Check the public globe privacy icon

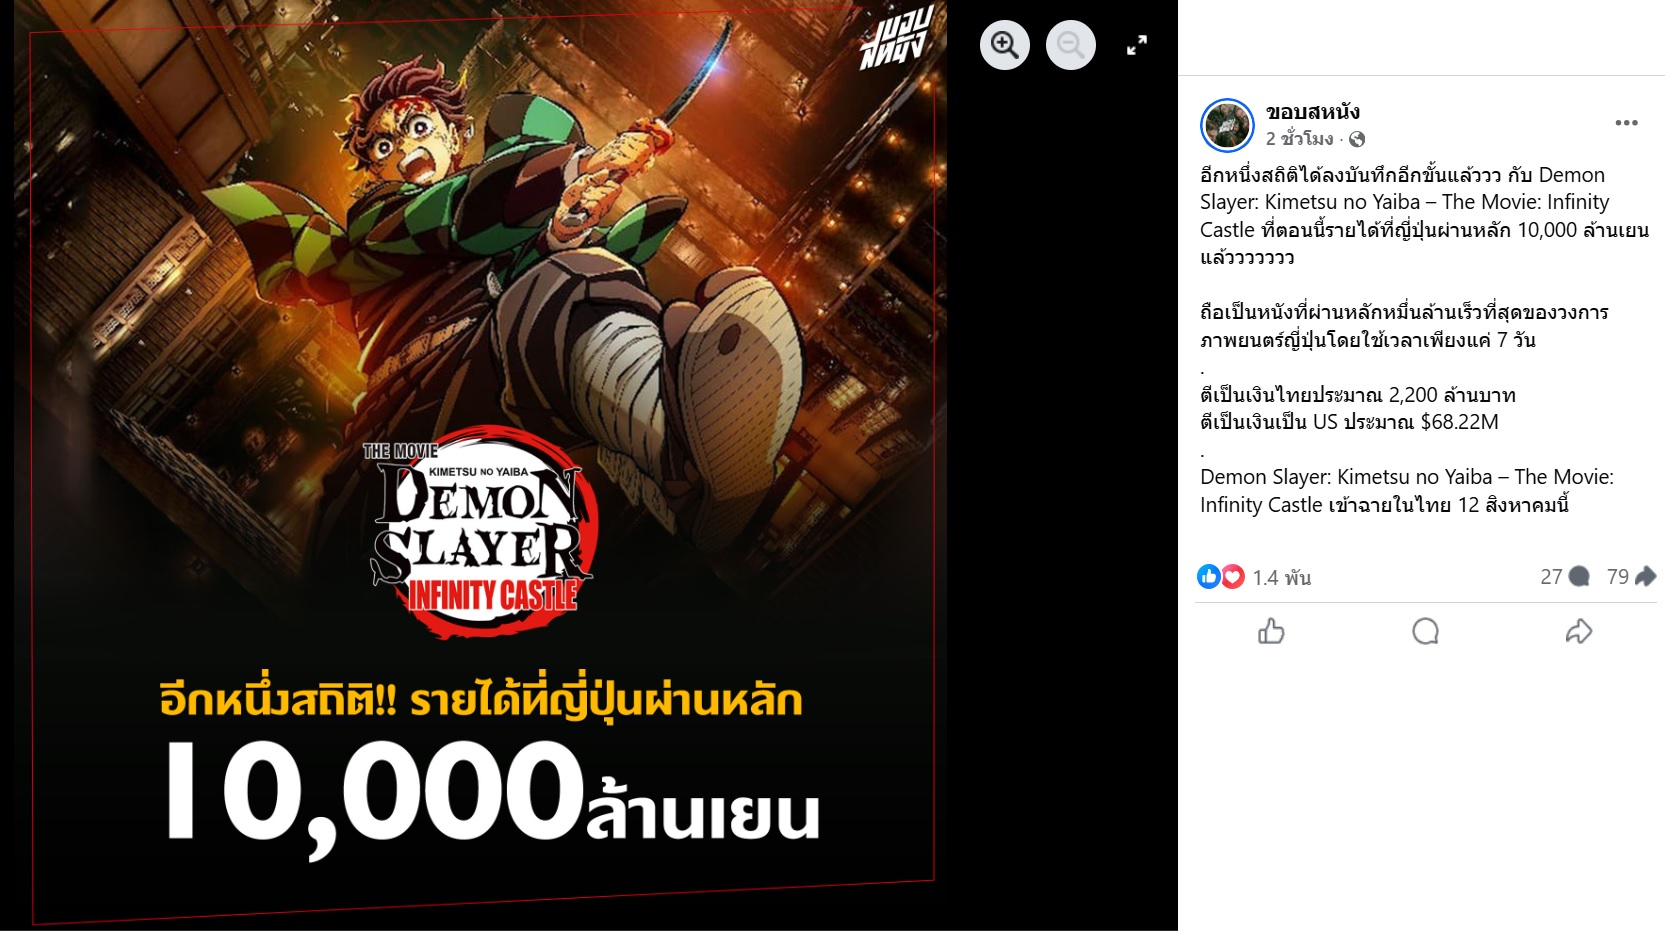click(1357, 139)
